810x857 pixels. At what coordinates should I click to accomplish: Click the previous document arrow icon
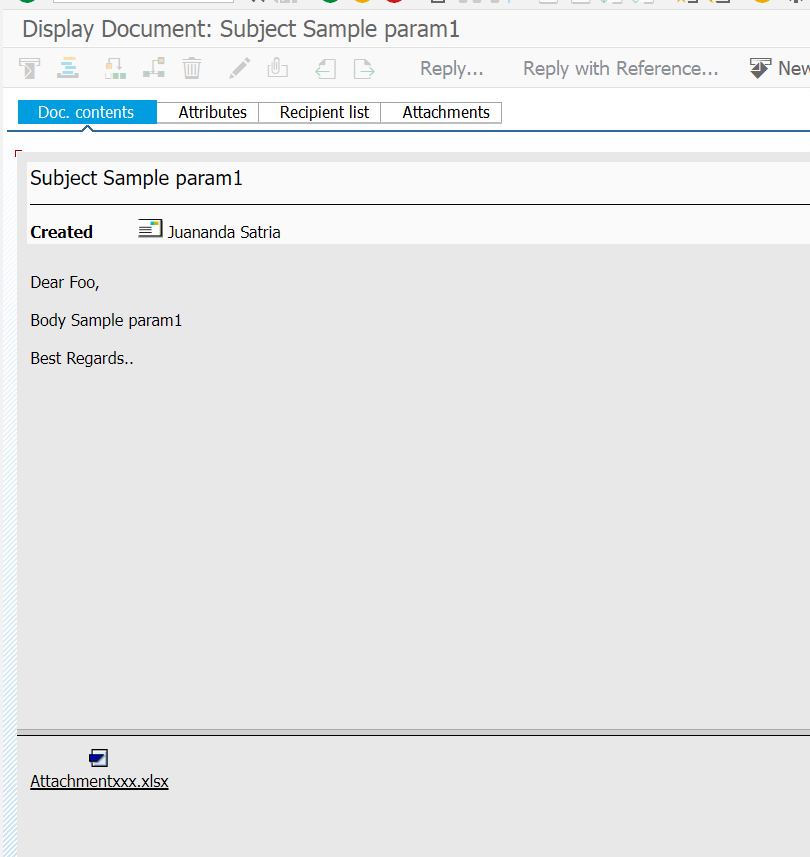(325, 69)
